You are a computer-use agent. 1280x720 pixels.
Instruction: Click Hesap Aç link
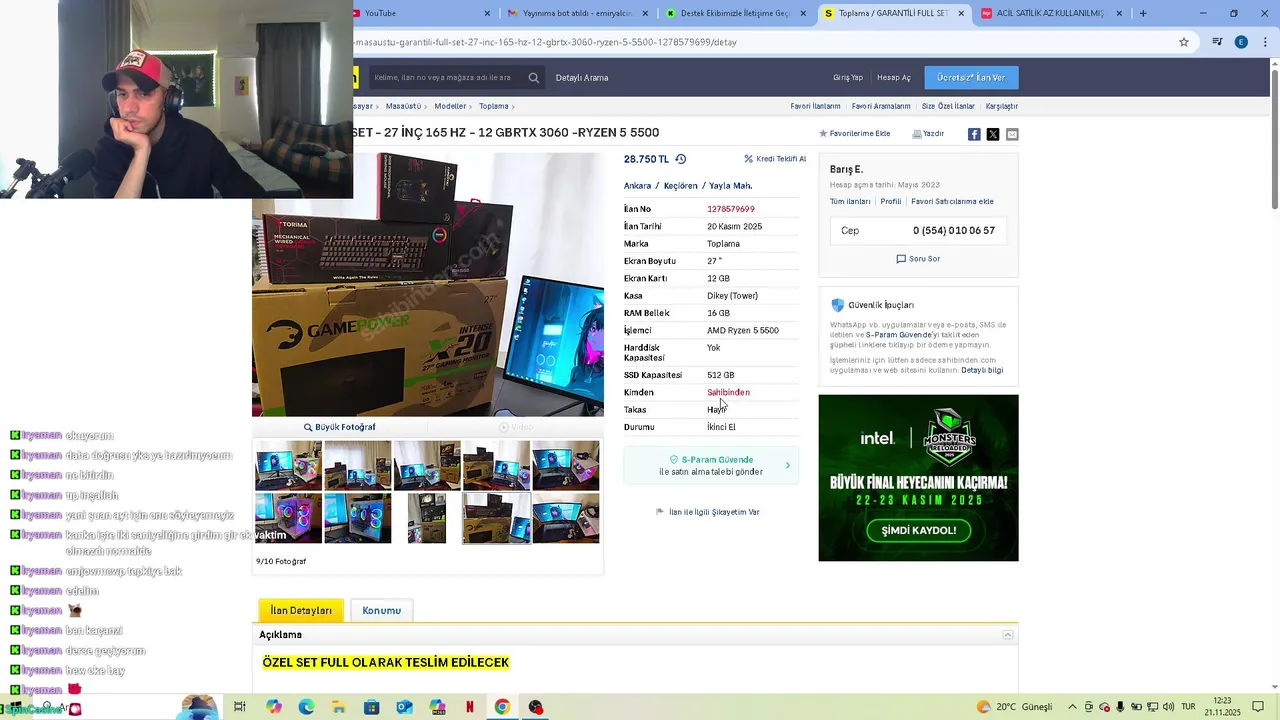tap(894, 77)
